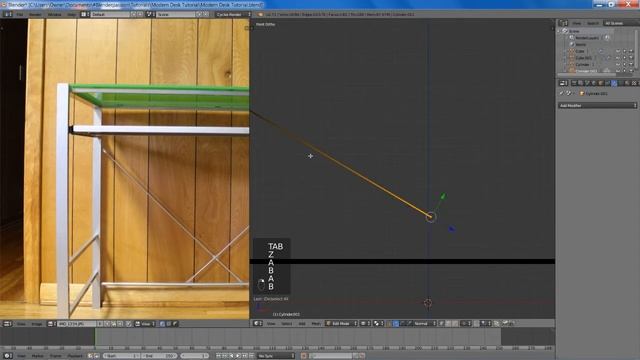The width and height of the screenshot is (640, 360).
Task: Switch to Render Layers properties tab icon
Action: [x=581, y=83]
